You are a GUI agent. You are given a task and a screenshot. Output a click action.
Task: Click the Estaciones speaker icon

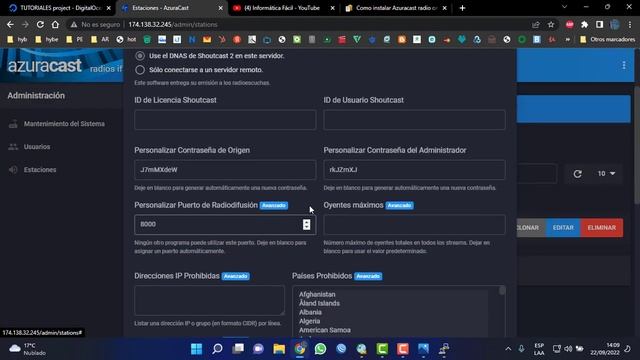pos(13,169)
